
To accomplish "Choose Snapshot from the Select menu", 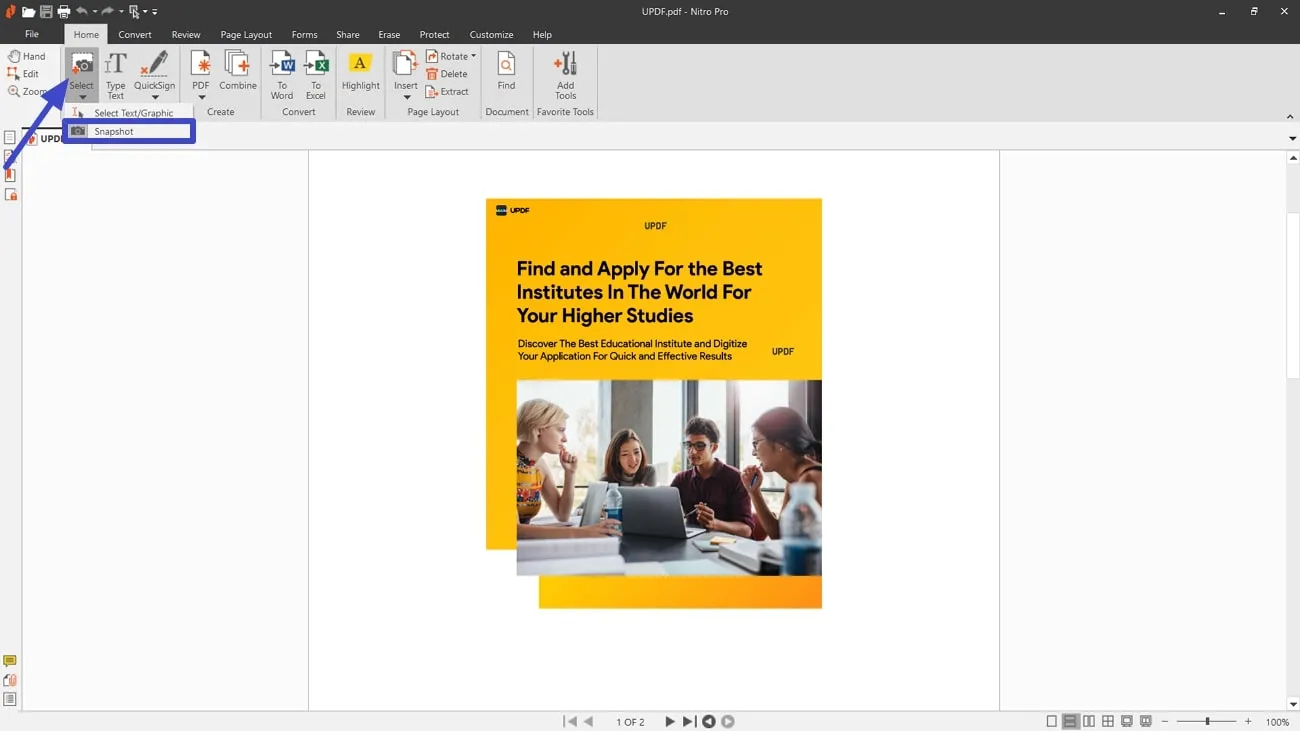I will (113, 131).
